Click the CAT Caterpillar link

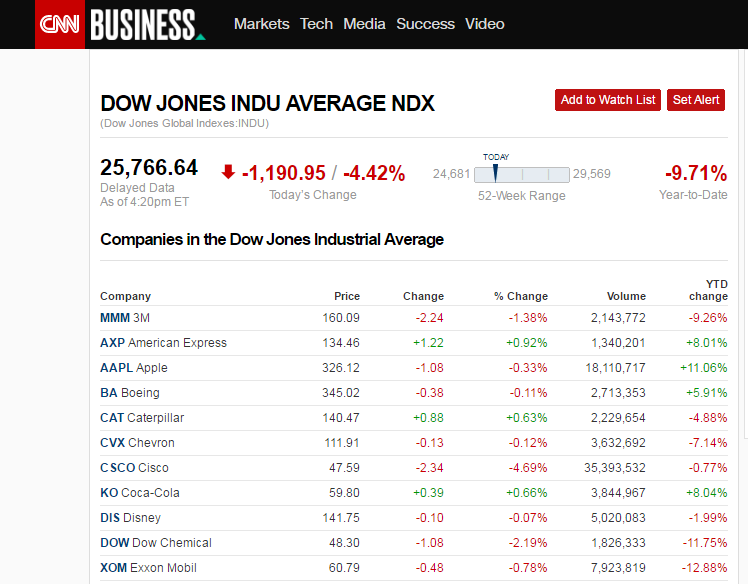tap(141, 418)
